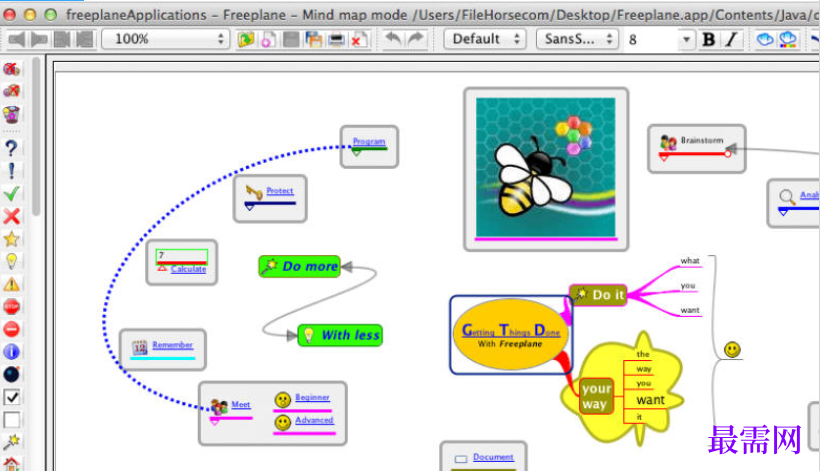Open the Default style dropdown
The image size is (820, 471).
tap(485, 39)
